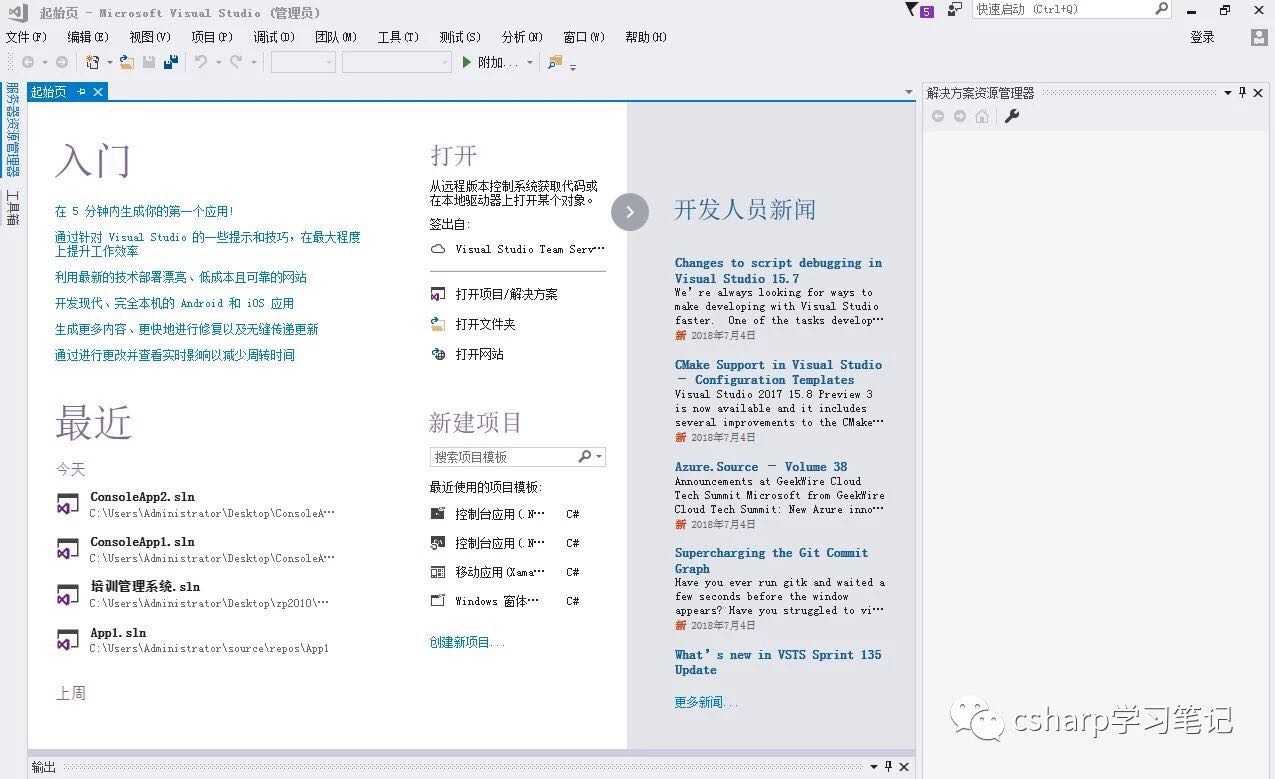The image size is (1275, 779).
Task: Click the 登录 sign-in button
Action: click(1202, 37)
